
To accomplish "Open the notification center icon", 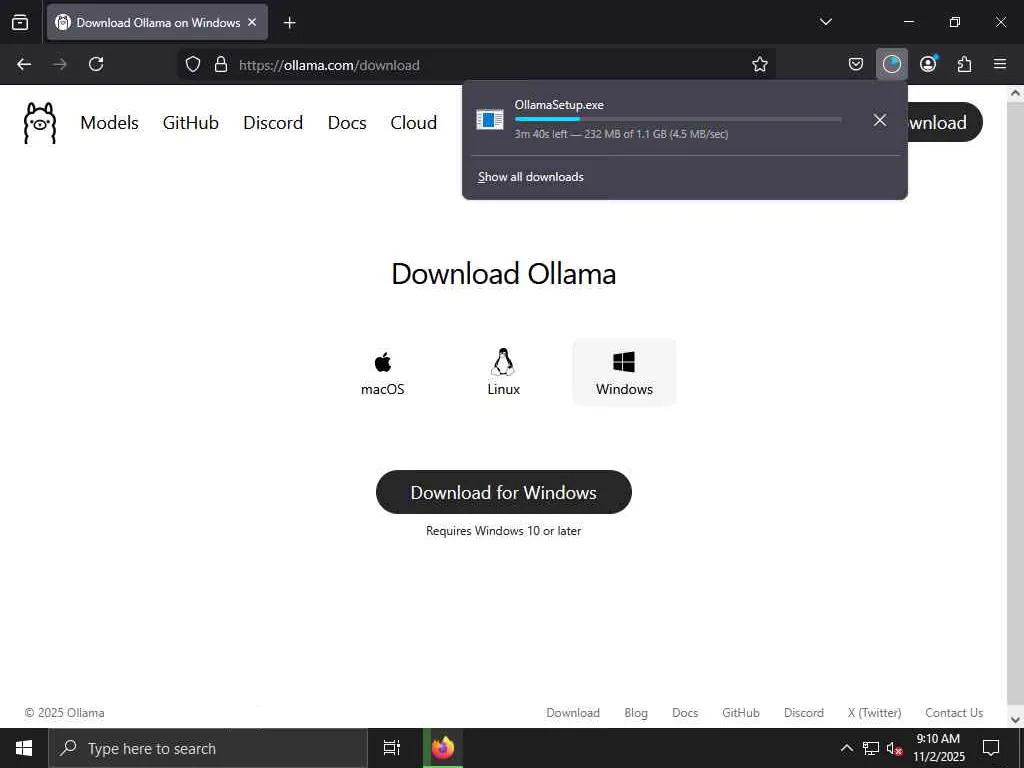I will (991, 748).
